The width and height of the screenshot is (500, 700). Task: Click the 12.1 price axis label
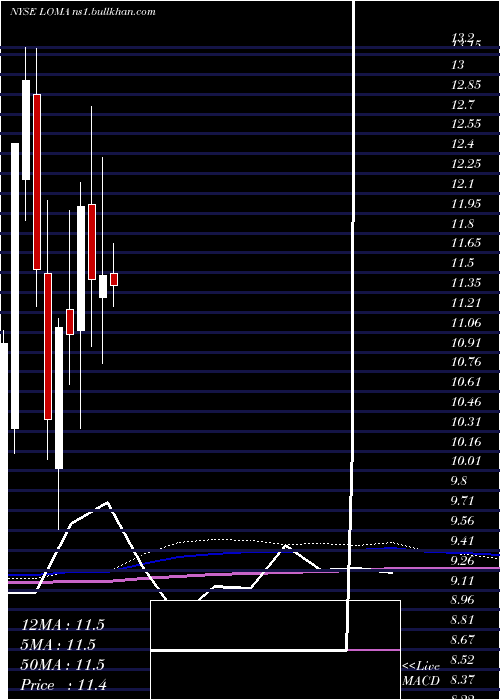(x=463, y=183)
